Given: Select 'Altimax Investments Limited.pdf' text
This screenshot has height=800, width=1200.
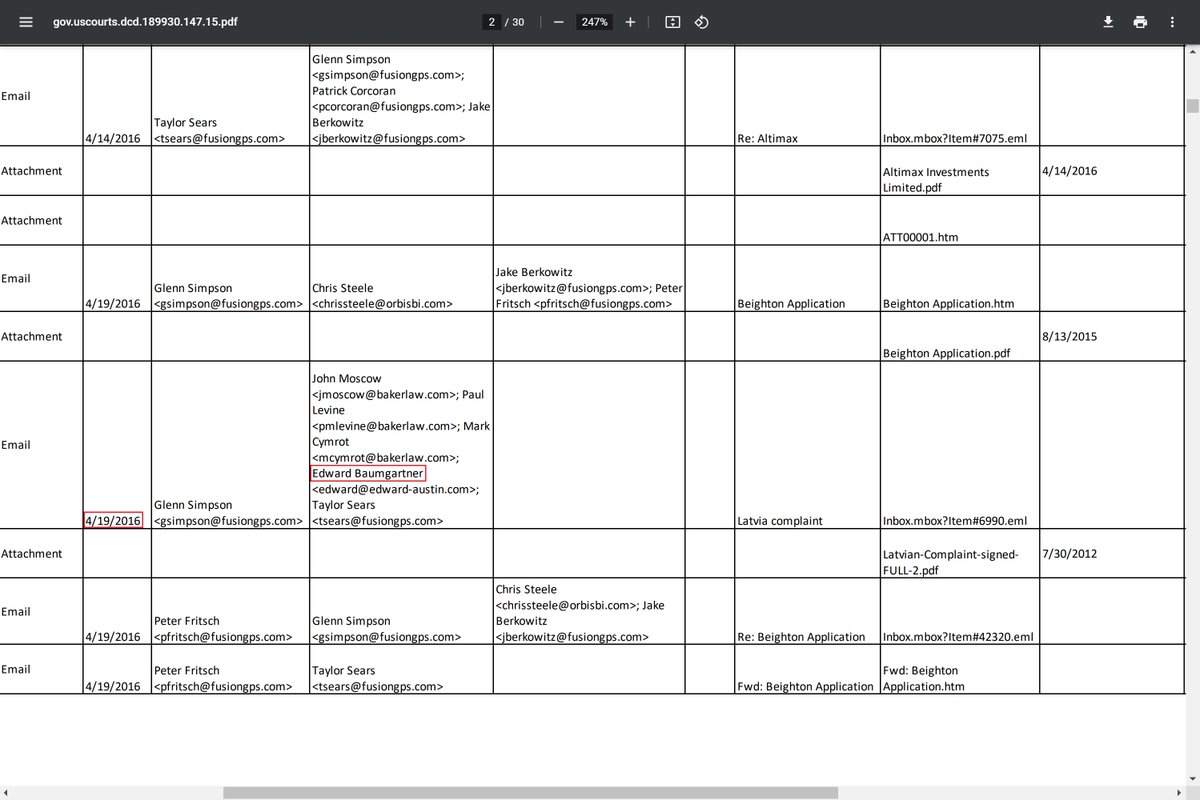Looking at the screenshot, I should coord(935,180).
